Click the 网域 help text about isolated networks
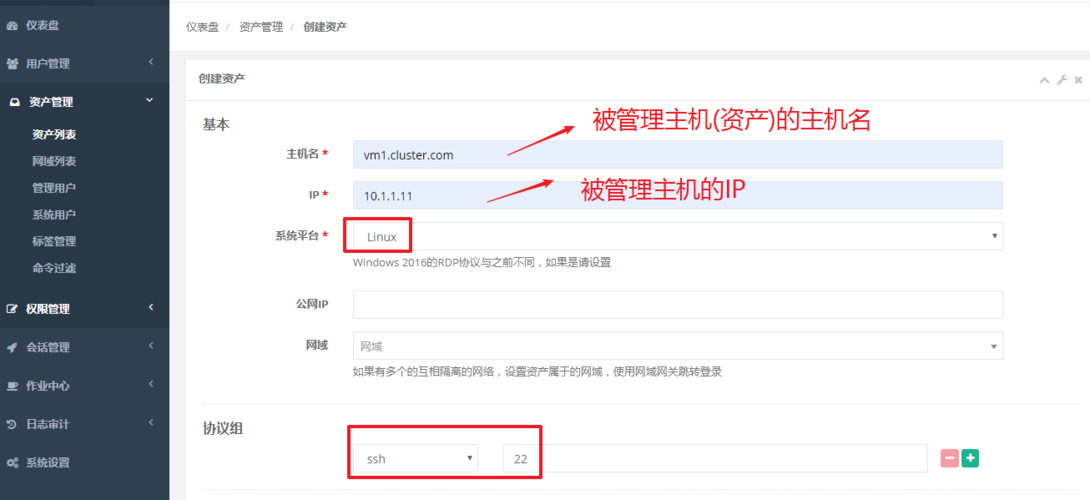This screenshot has height=500, width=1090. click(537, 372)
